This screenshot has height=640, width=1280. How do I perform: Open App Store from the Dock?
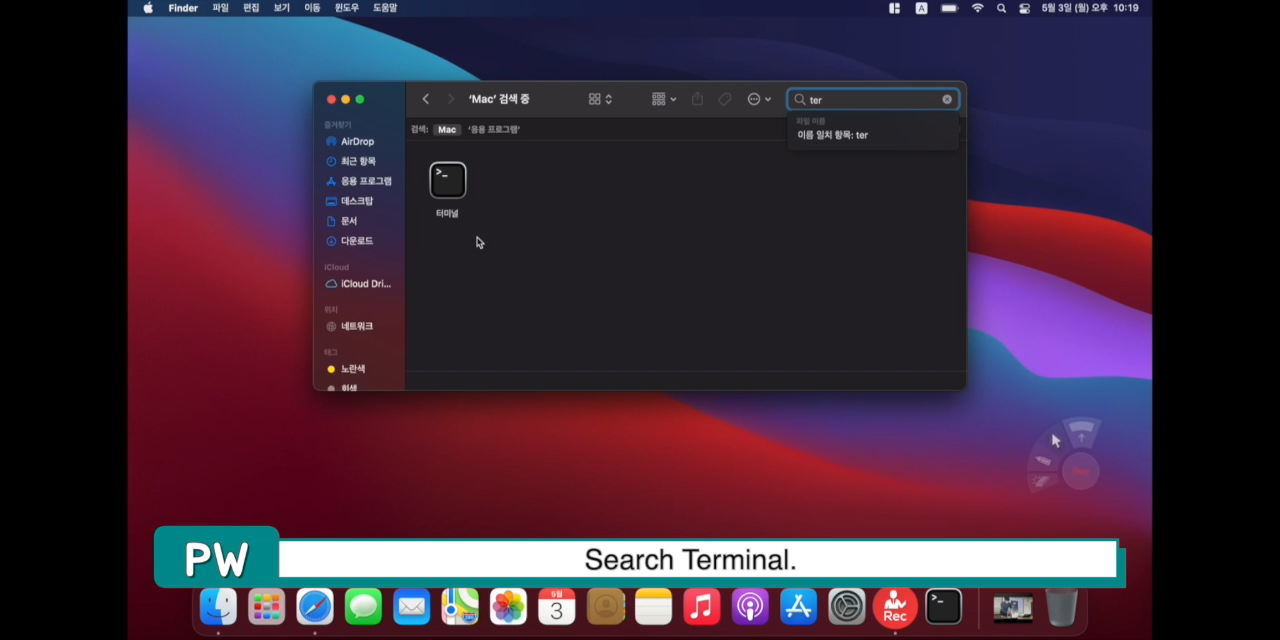click(798, 606)
